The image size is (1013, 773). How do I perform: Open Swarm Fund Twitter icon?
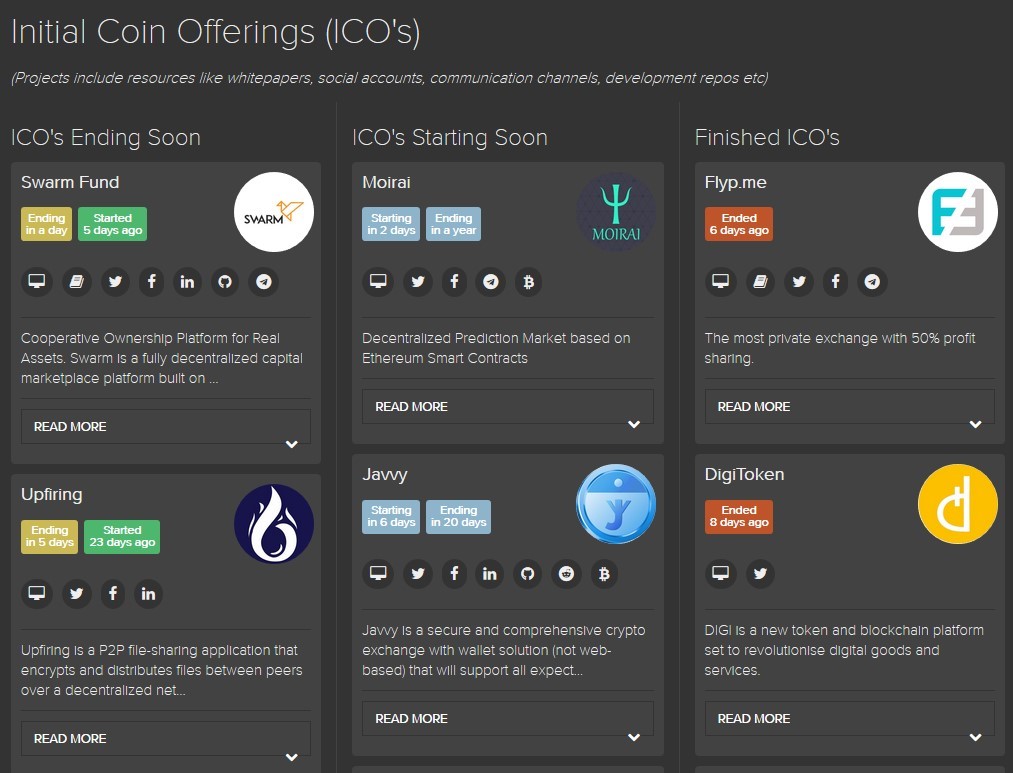point(115,282)
